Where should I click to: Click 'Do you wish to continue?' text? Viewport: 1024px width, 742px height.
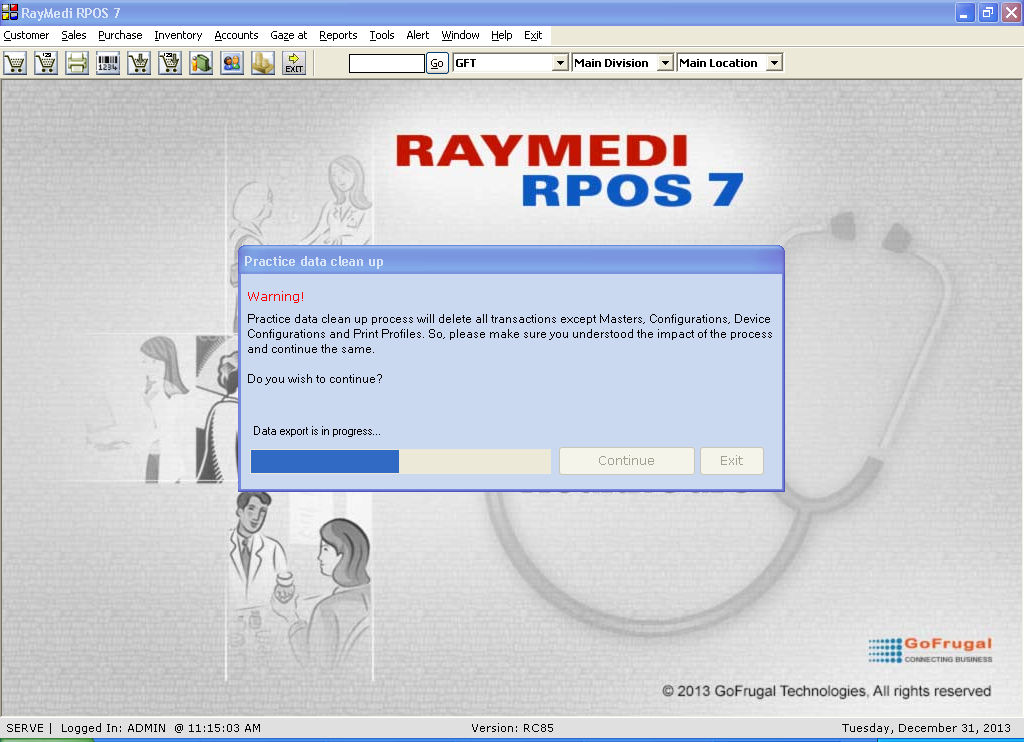(x=315, y=379)
